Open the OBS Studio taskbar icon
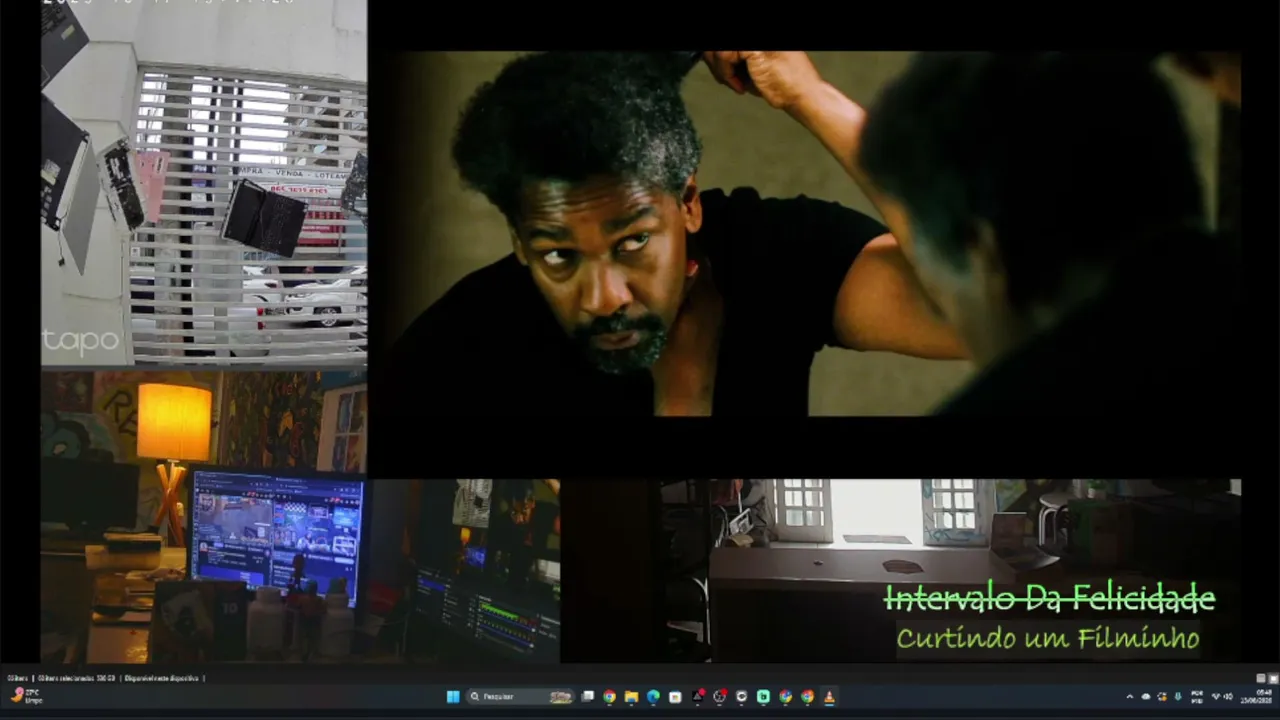Screen dimensions: 1280x720 coord(719,697)
